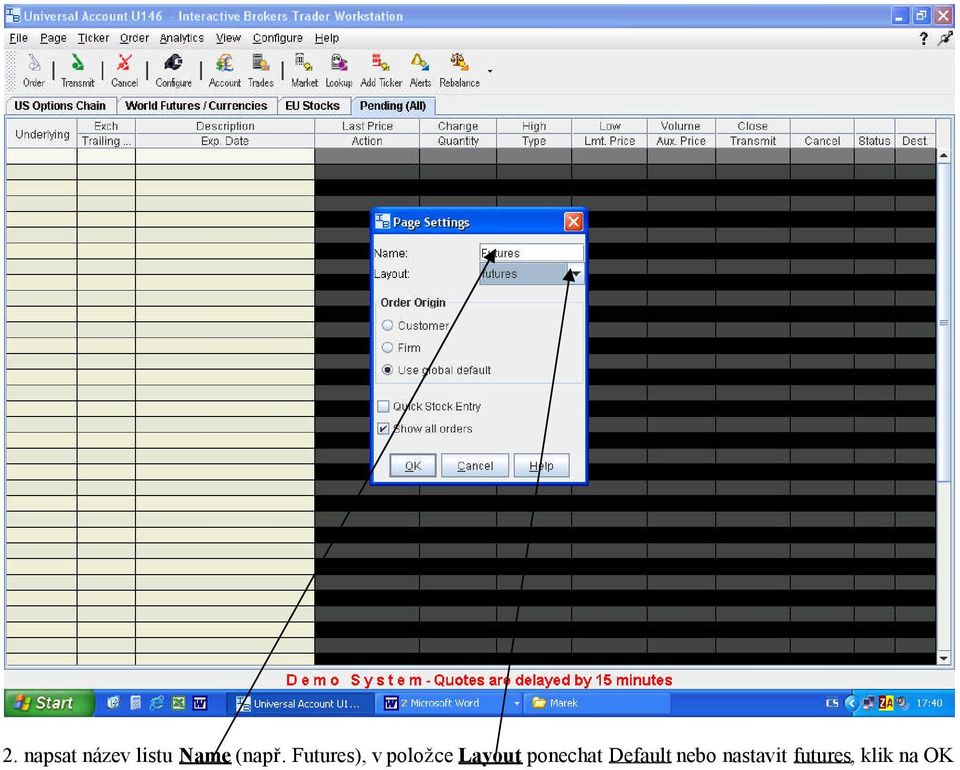Open the Configure menu

[277, 38]
